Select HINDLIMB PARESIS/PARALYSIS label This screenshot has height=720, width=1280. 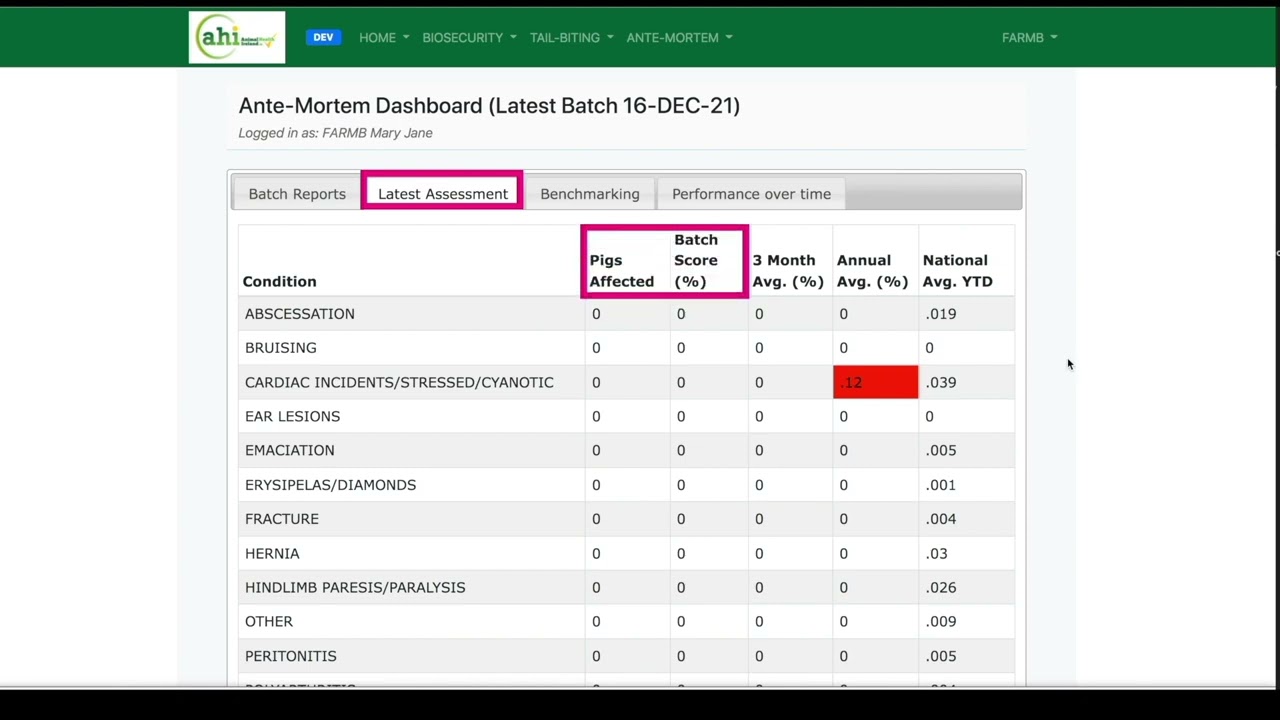pyautogui.click(x=355, y=587)
